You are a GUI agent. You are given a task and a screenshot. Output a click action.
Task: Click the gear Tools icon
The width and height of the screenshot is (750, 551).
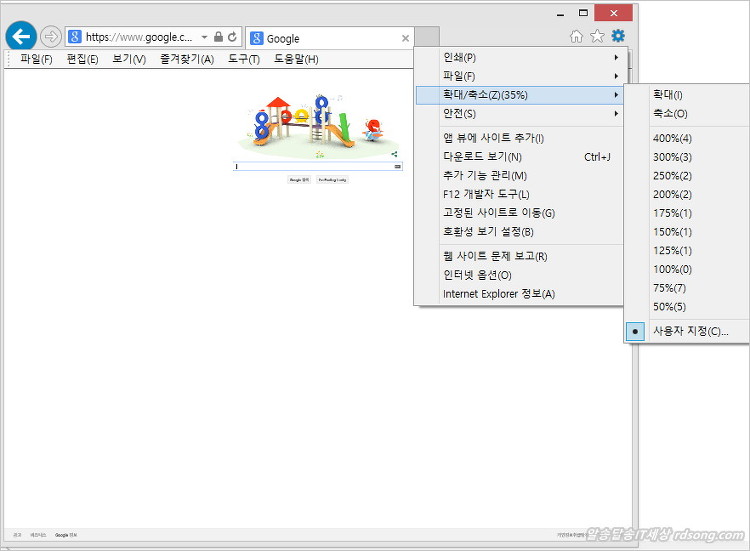pyautogui.click(x=618, y=37)
